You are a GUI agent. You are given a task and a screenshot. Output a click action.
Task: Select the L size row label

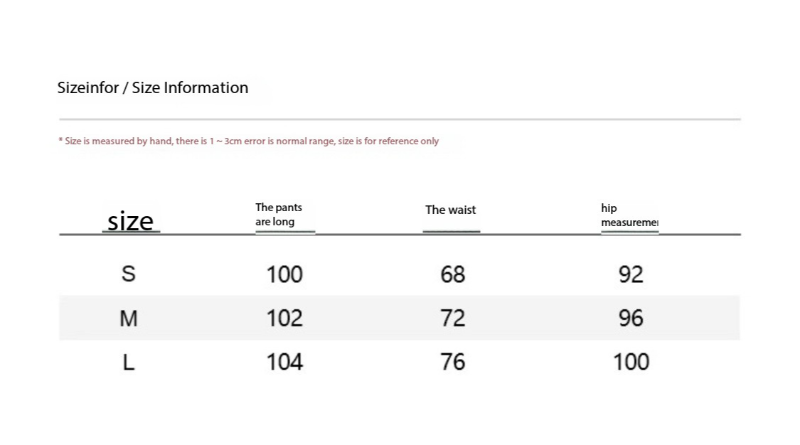pyautogui.click(x=128, y=362)
